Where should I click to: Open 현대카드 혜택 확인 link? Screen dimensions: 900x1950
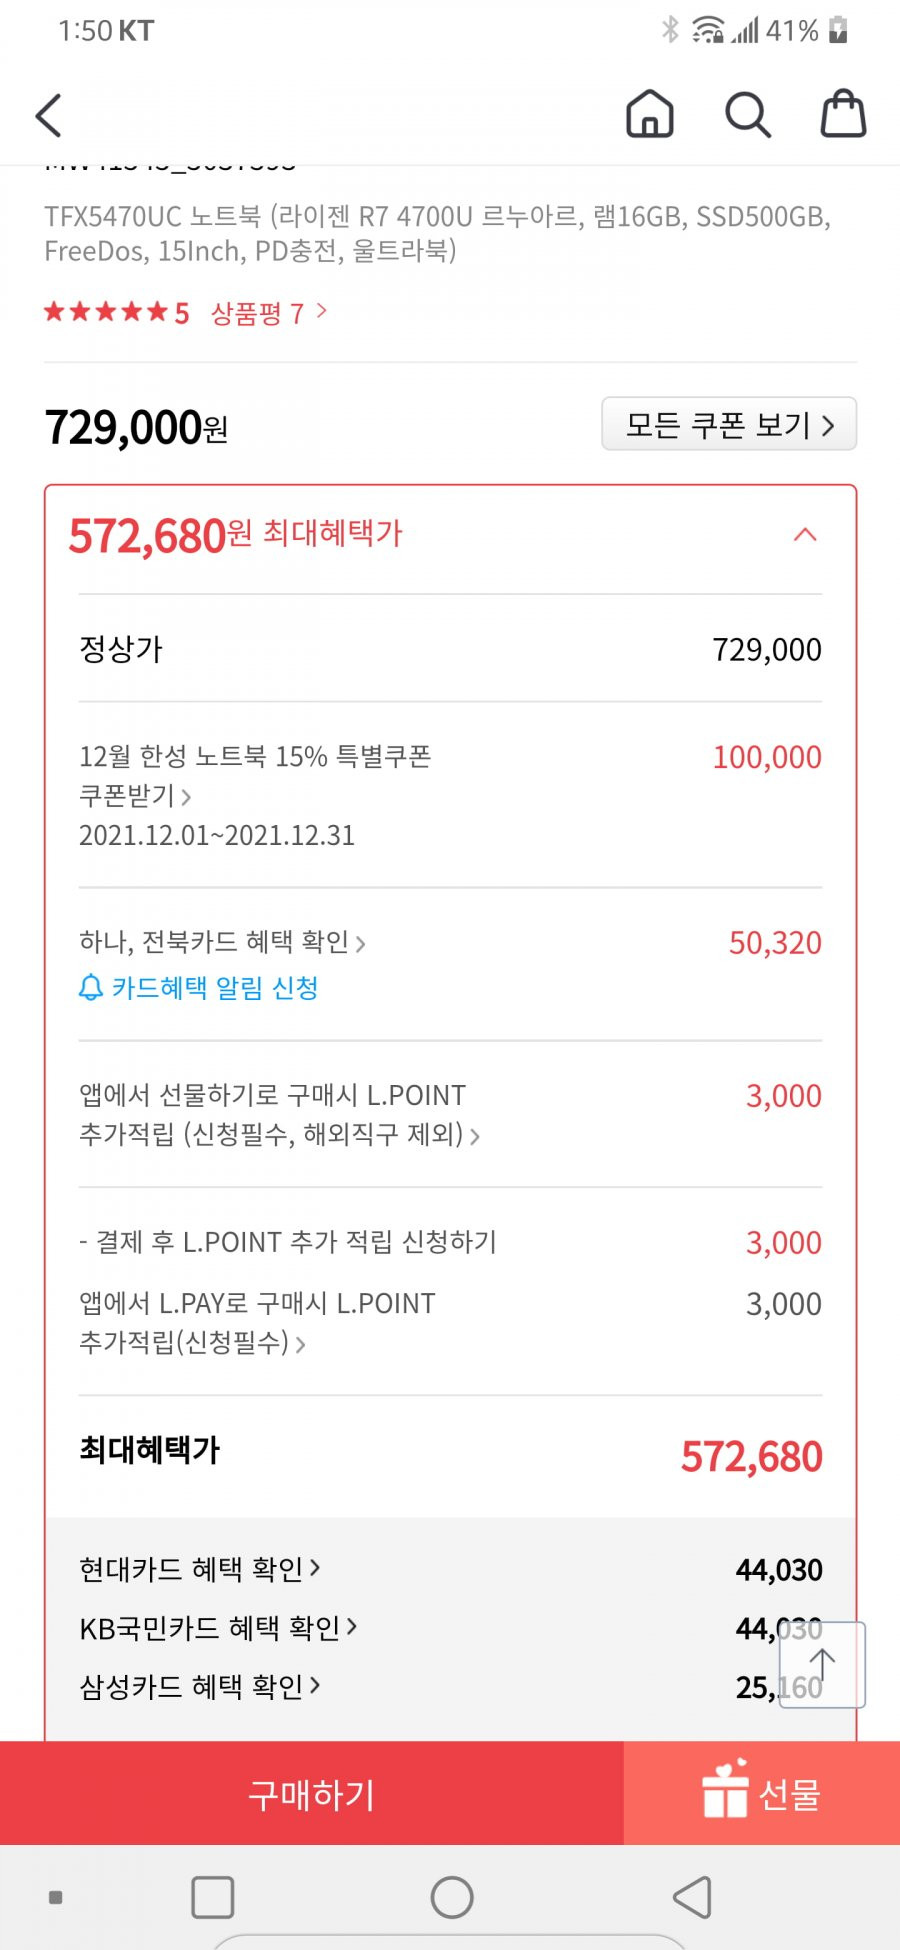(x=200, y=1569)
